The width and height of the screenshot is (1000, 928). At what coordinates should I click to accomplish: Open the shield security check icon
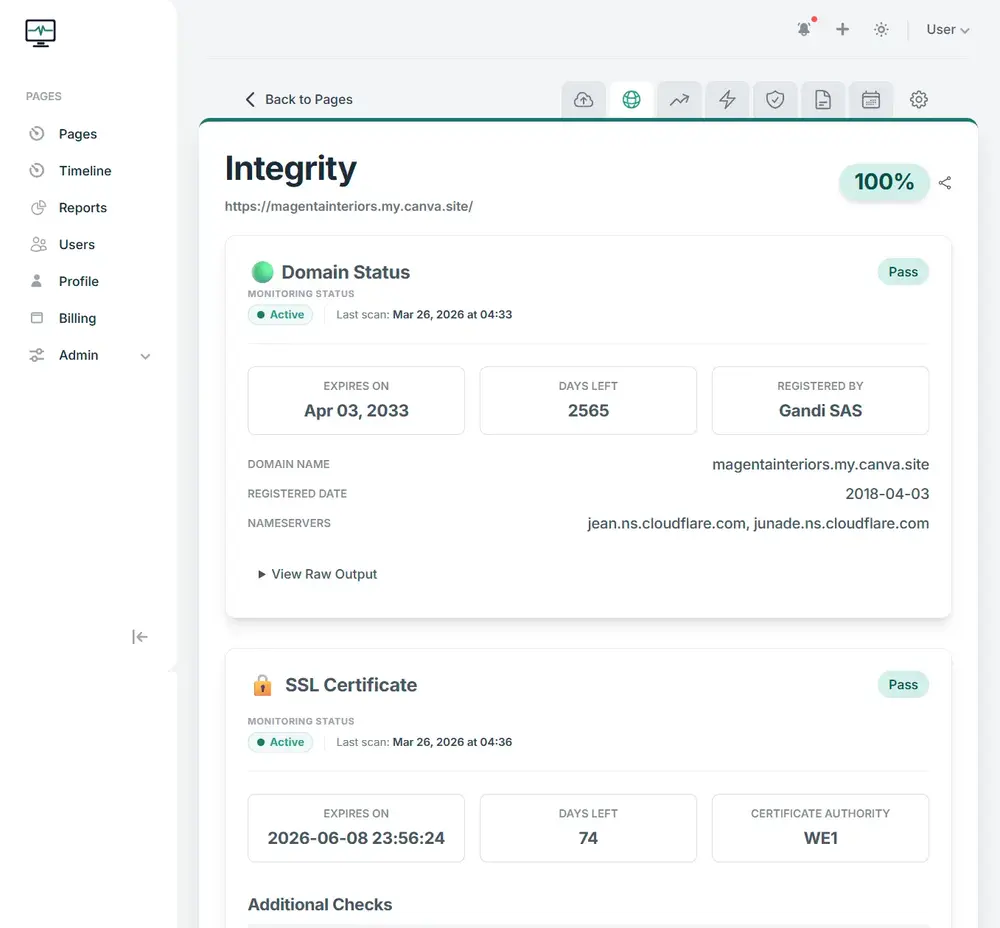[775, 99]
